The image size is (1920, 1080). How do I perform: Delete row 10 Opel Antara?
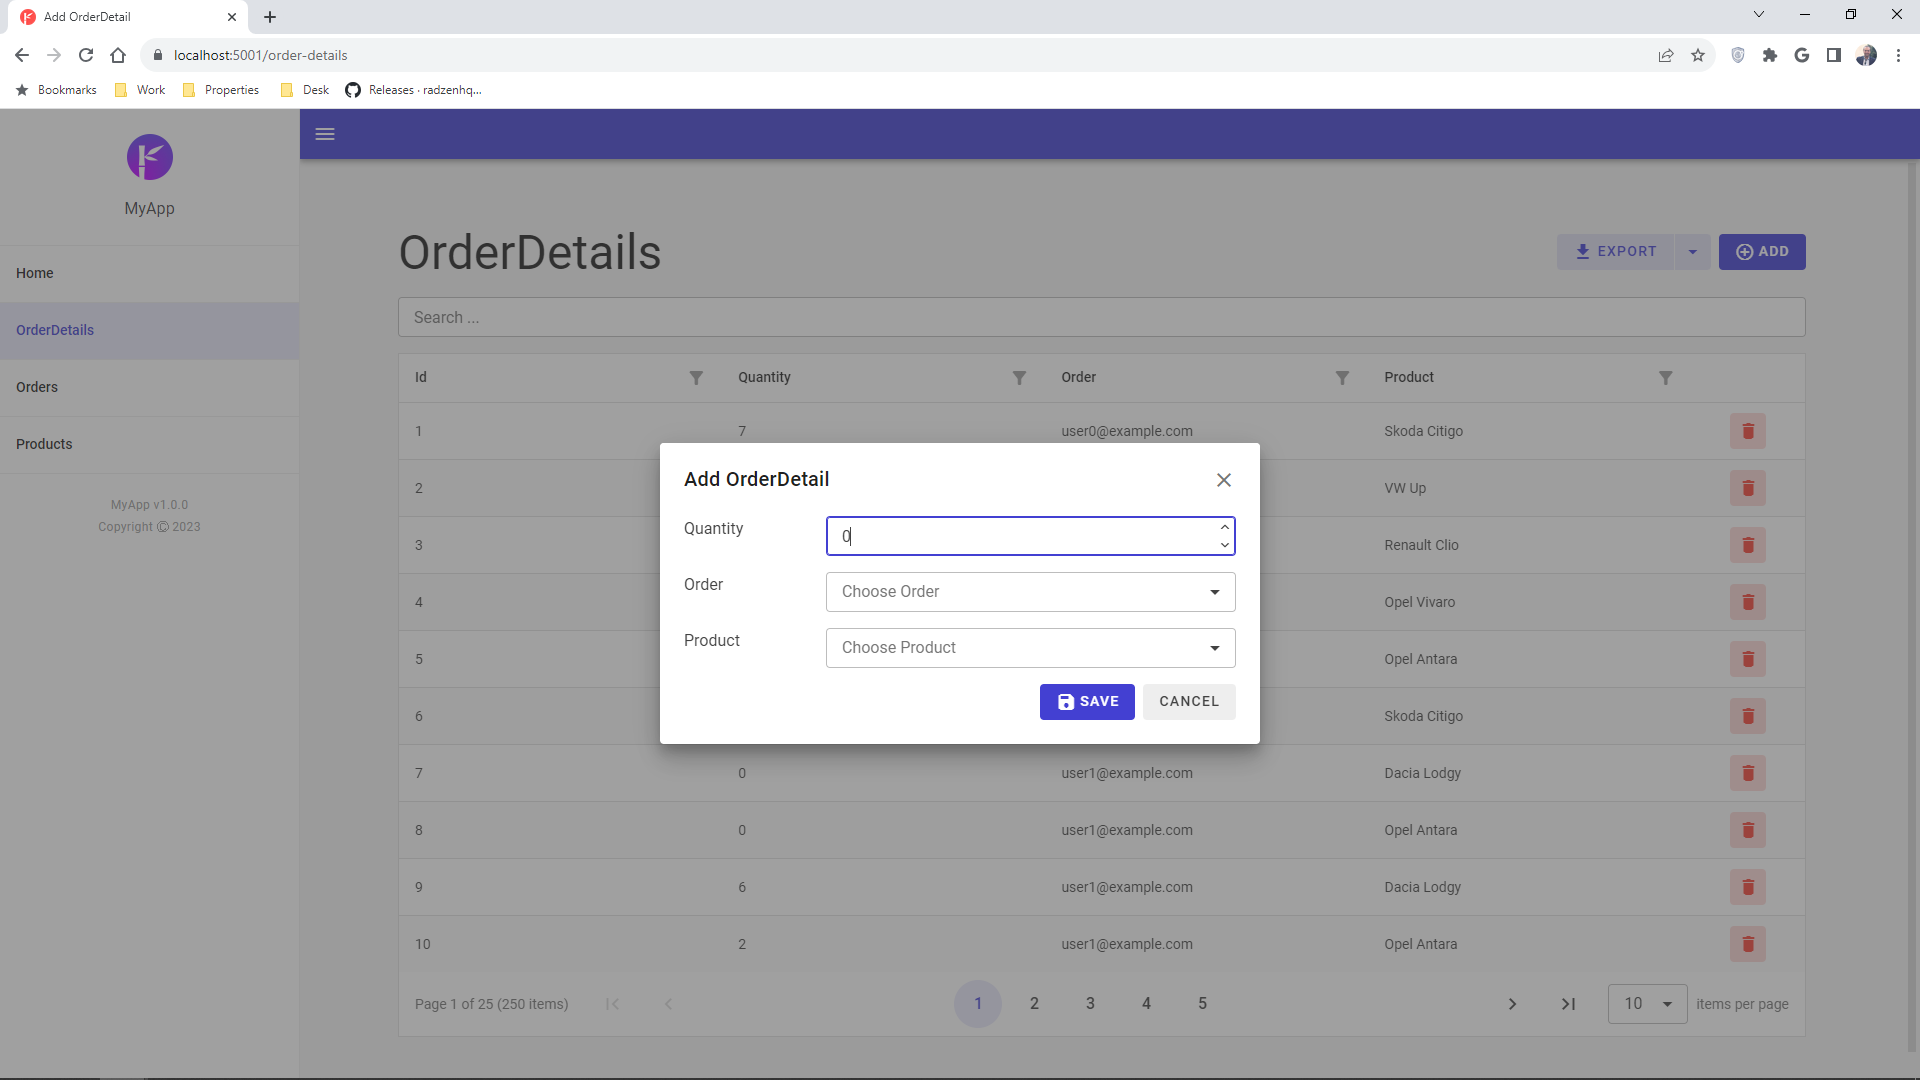(x=1748, y=944)
